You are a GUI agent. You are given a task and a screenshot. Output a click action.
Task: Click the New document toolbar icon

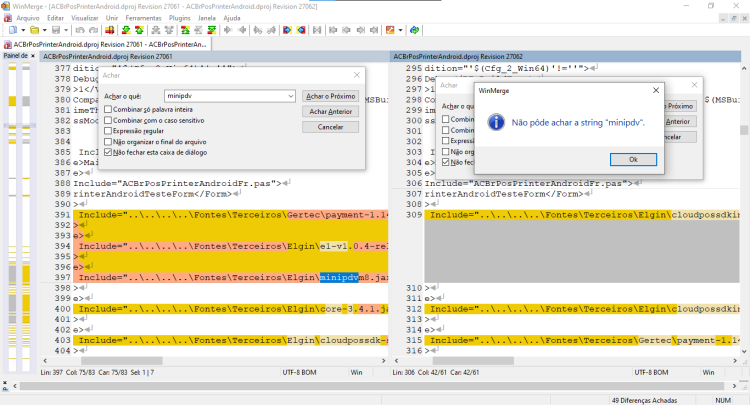pos(13,30)
